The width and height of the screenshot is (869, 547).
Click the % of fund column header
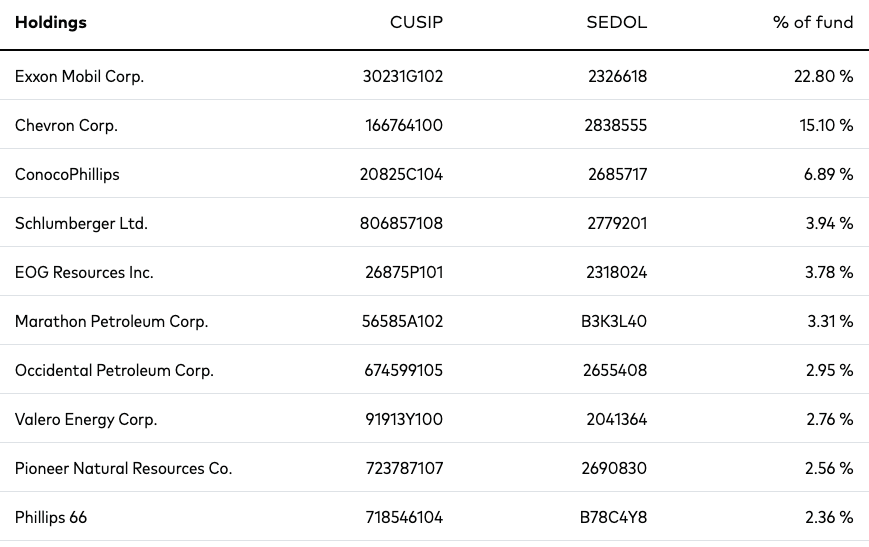(x=812, y=23)
